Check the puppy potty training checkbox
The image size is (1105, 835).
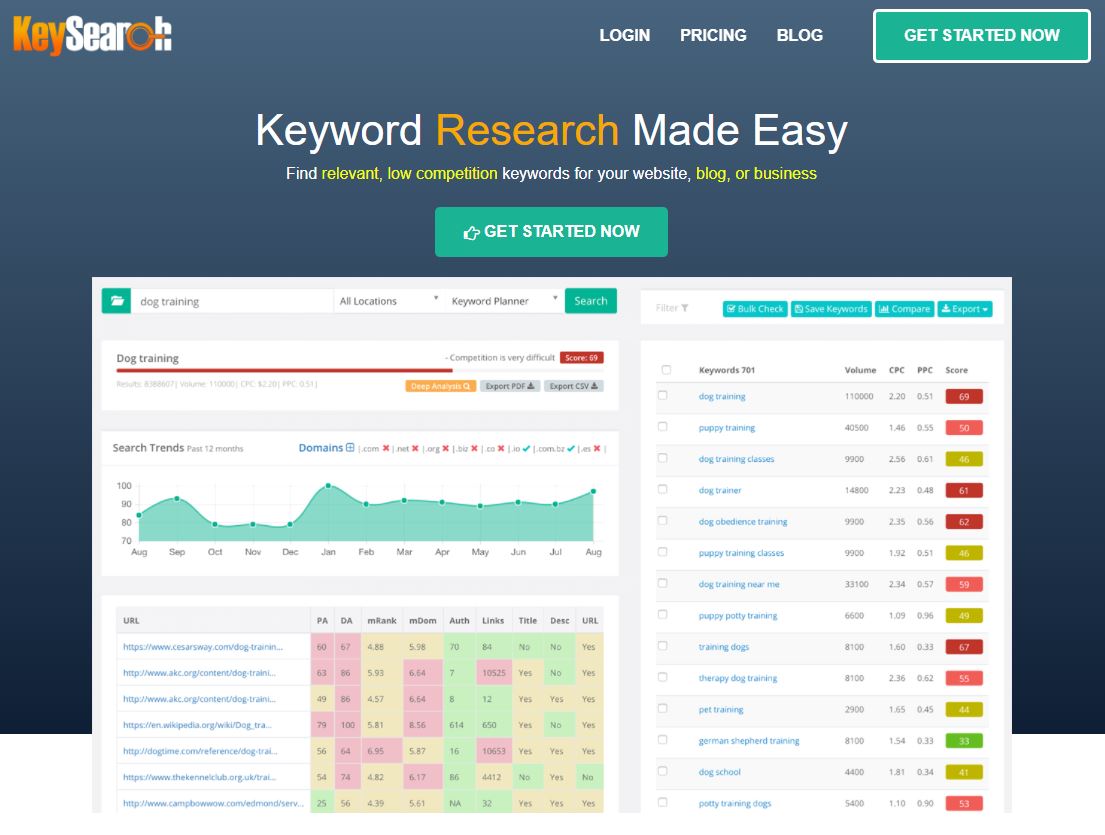pos(662,614)
